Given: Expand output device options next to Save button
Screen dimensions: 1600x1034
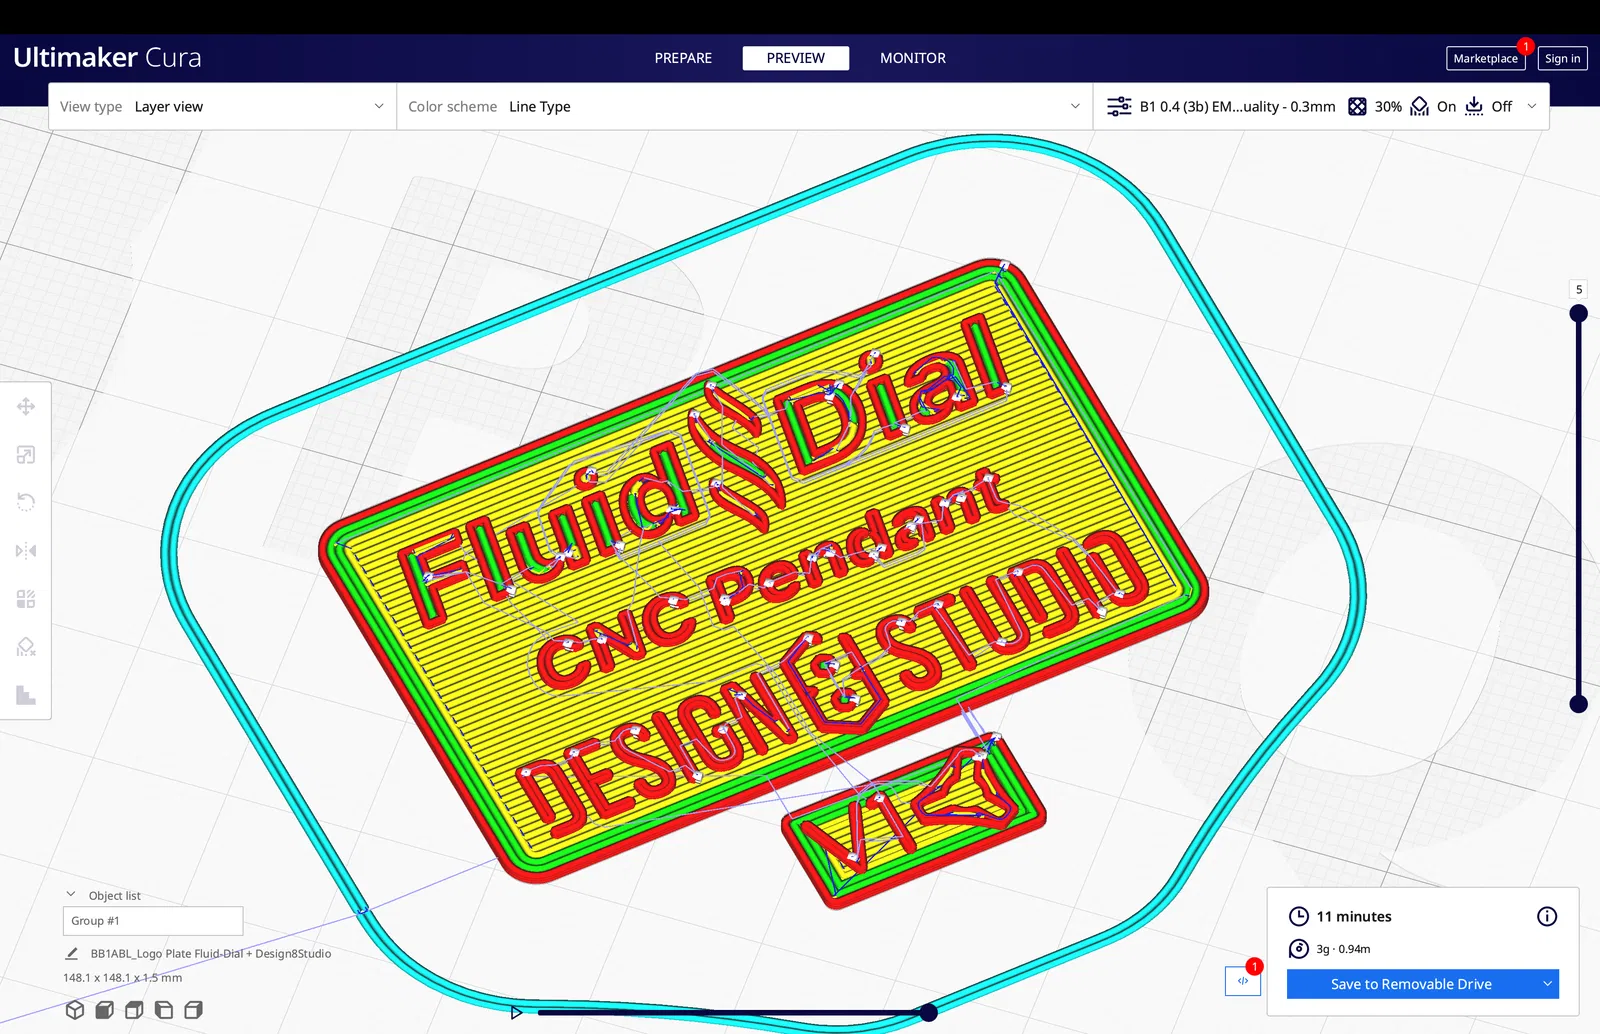Looking at the screenshot, I should click(x=1548, y=984).
